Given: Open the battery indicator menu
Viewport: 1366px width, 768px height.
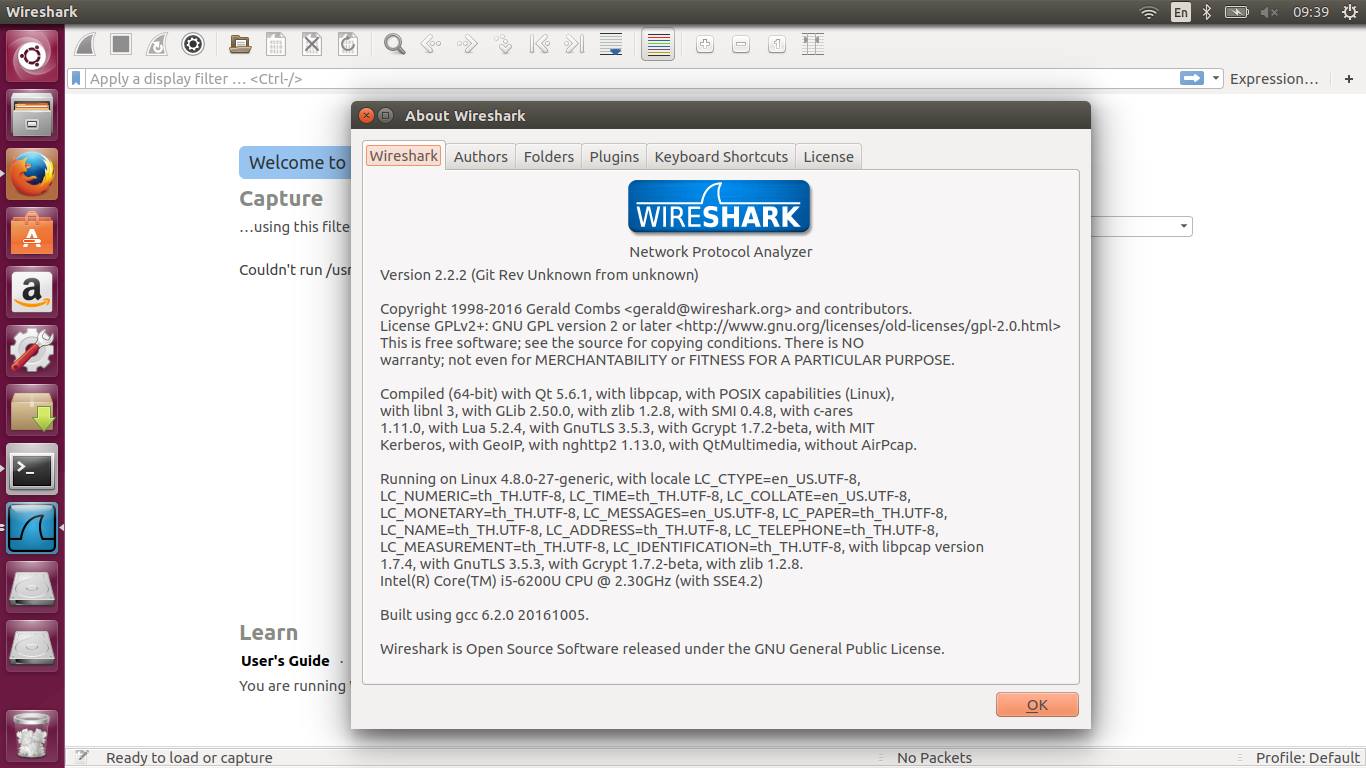Looking at the screenshot, I should point(1237,12).
